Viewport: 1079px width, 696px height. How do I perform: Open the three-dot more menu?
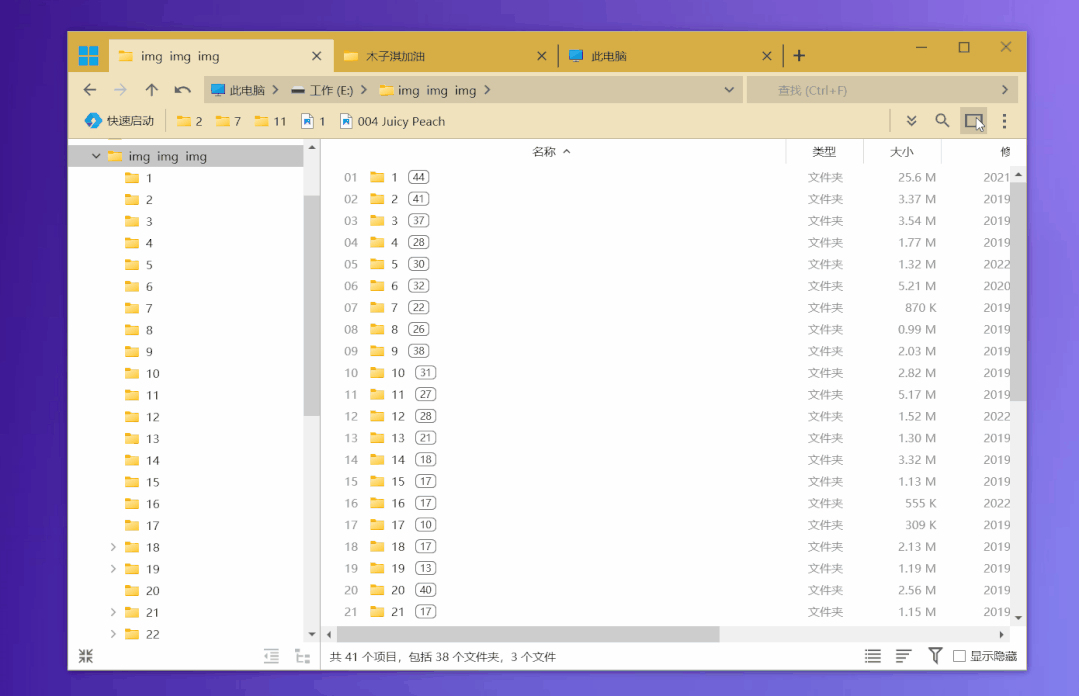pos(1005,121)
